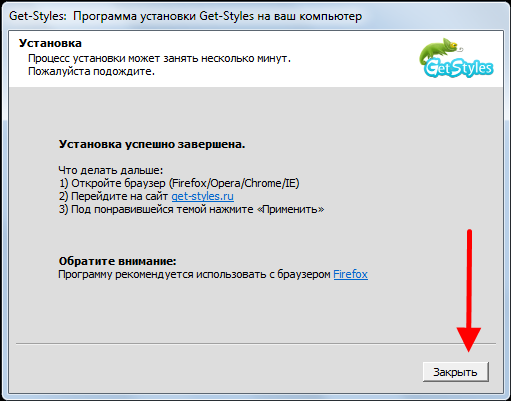The height and width of the screenshot is (401, 511).
Task: Open the get-styles.ru link
Action: click(203, 196)
